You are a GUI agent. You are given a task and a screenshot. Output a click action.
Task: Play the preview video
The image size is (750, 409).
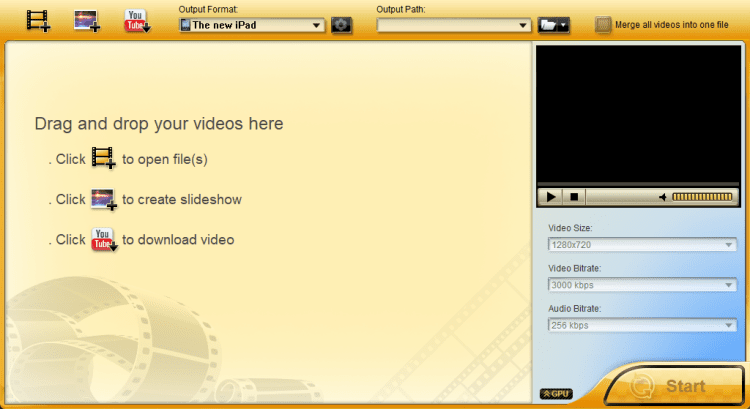[x=551, y=197]
